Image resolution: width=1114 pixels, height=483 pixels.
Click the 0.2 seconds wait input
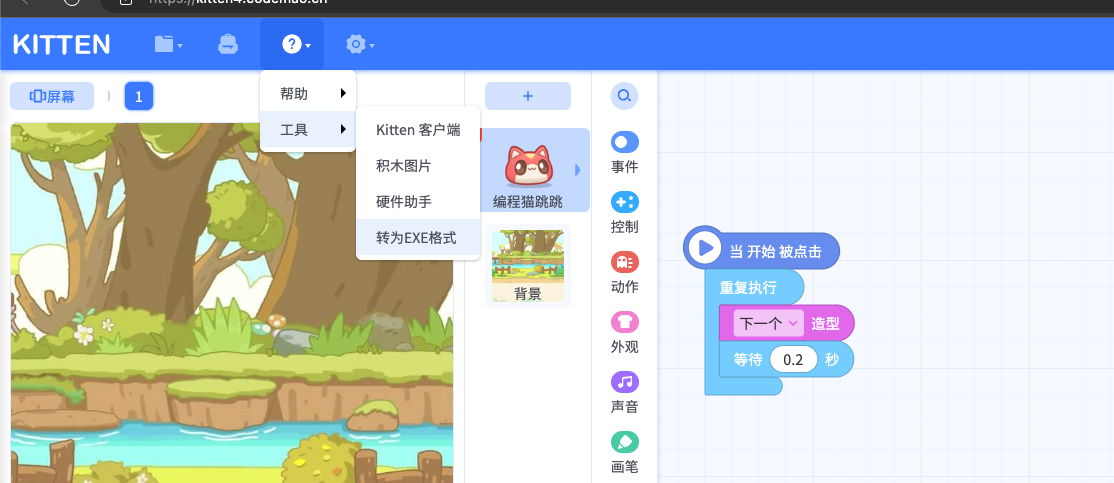[x=793, y=360]
